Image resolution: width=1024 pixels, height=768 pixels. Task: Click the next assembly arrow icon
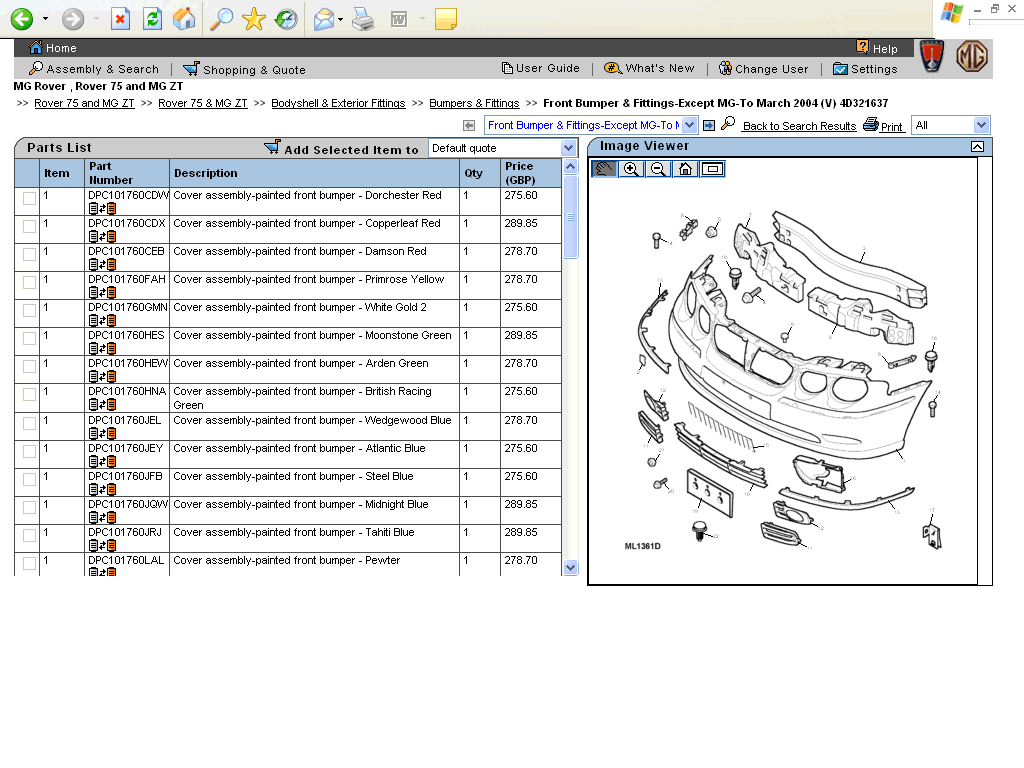click(709, 125)
